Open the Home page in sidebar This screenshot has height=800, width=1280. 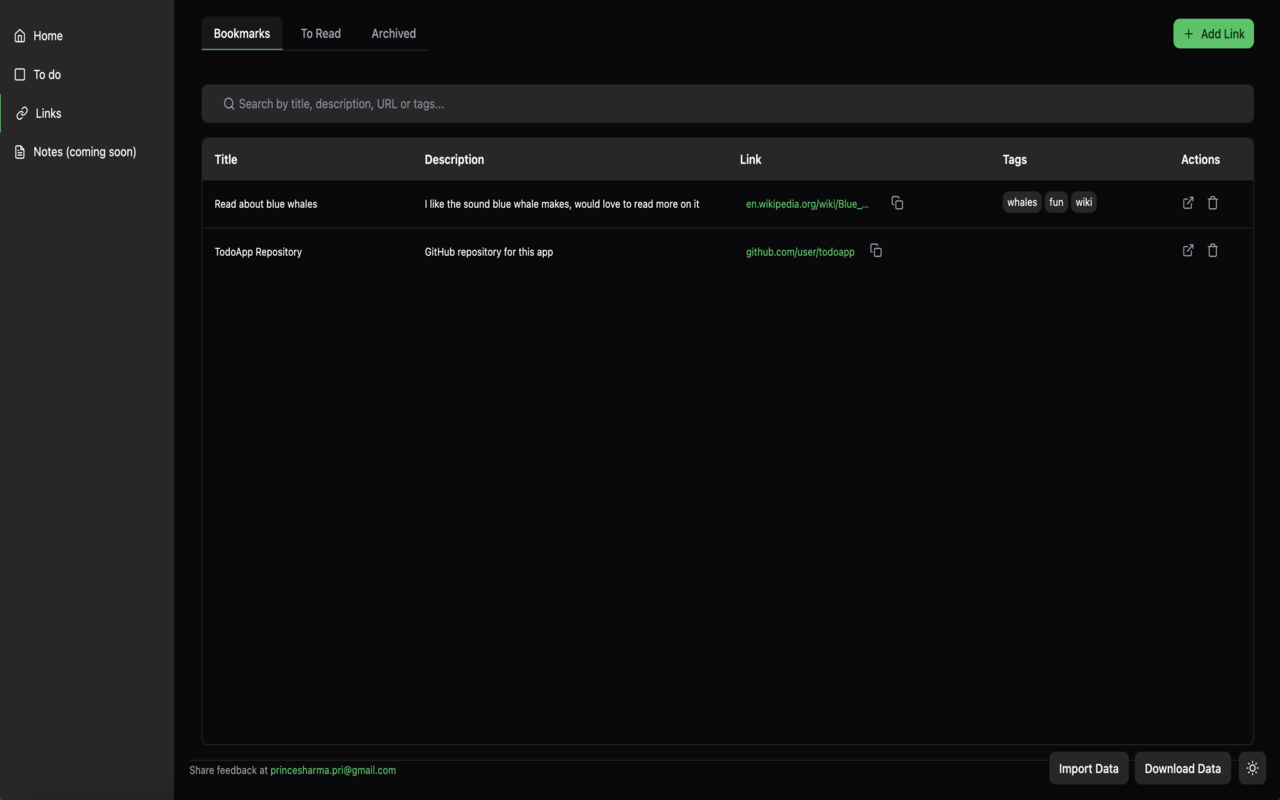pos(87,36)
